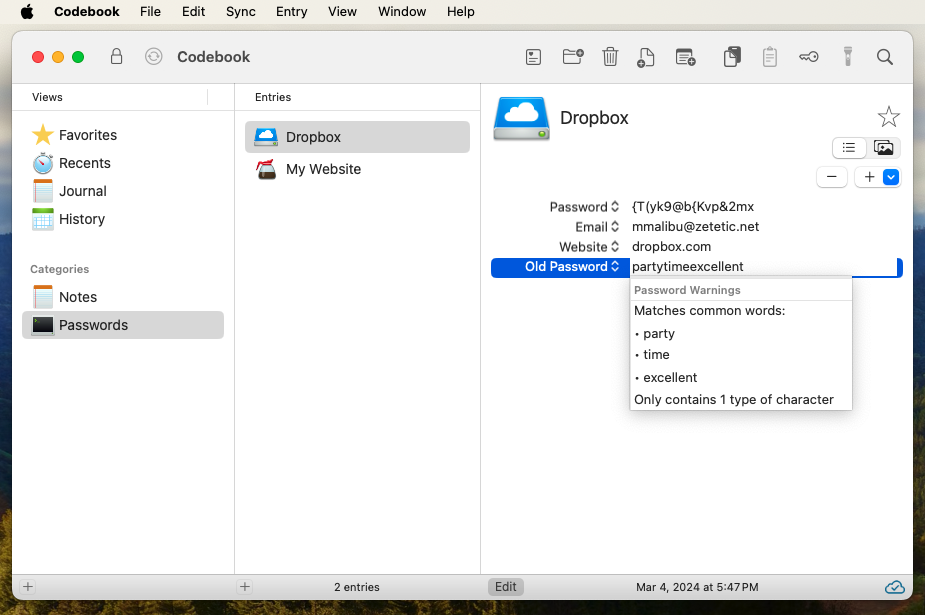925x615 pixels.
Task: Click the minus remove field button
Action: (x=832, y=177)
